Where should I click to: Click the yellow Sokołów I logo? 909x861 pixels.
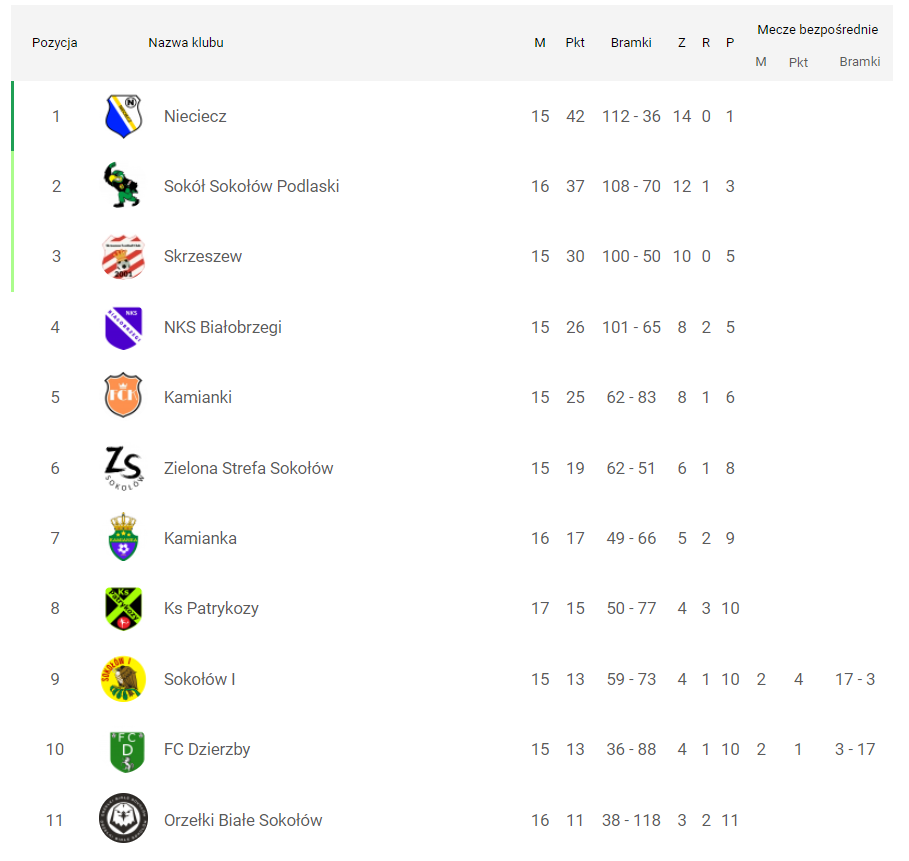click(x=124, y=679)
